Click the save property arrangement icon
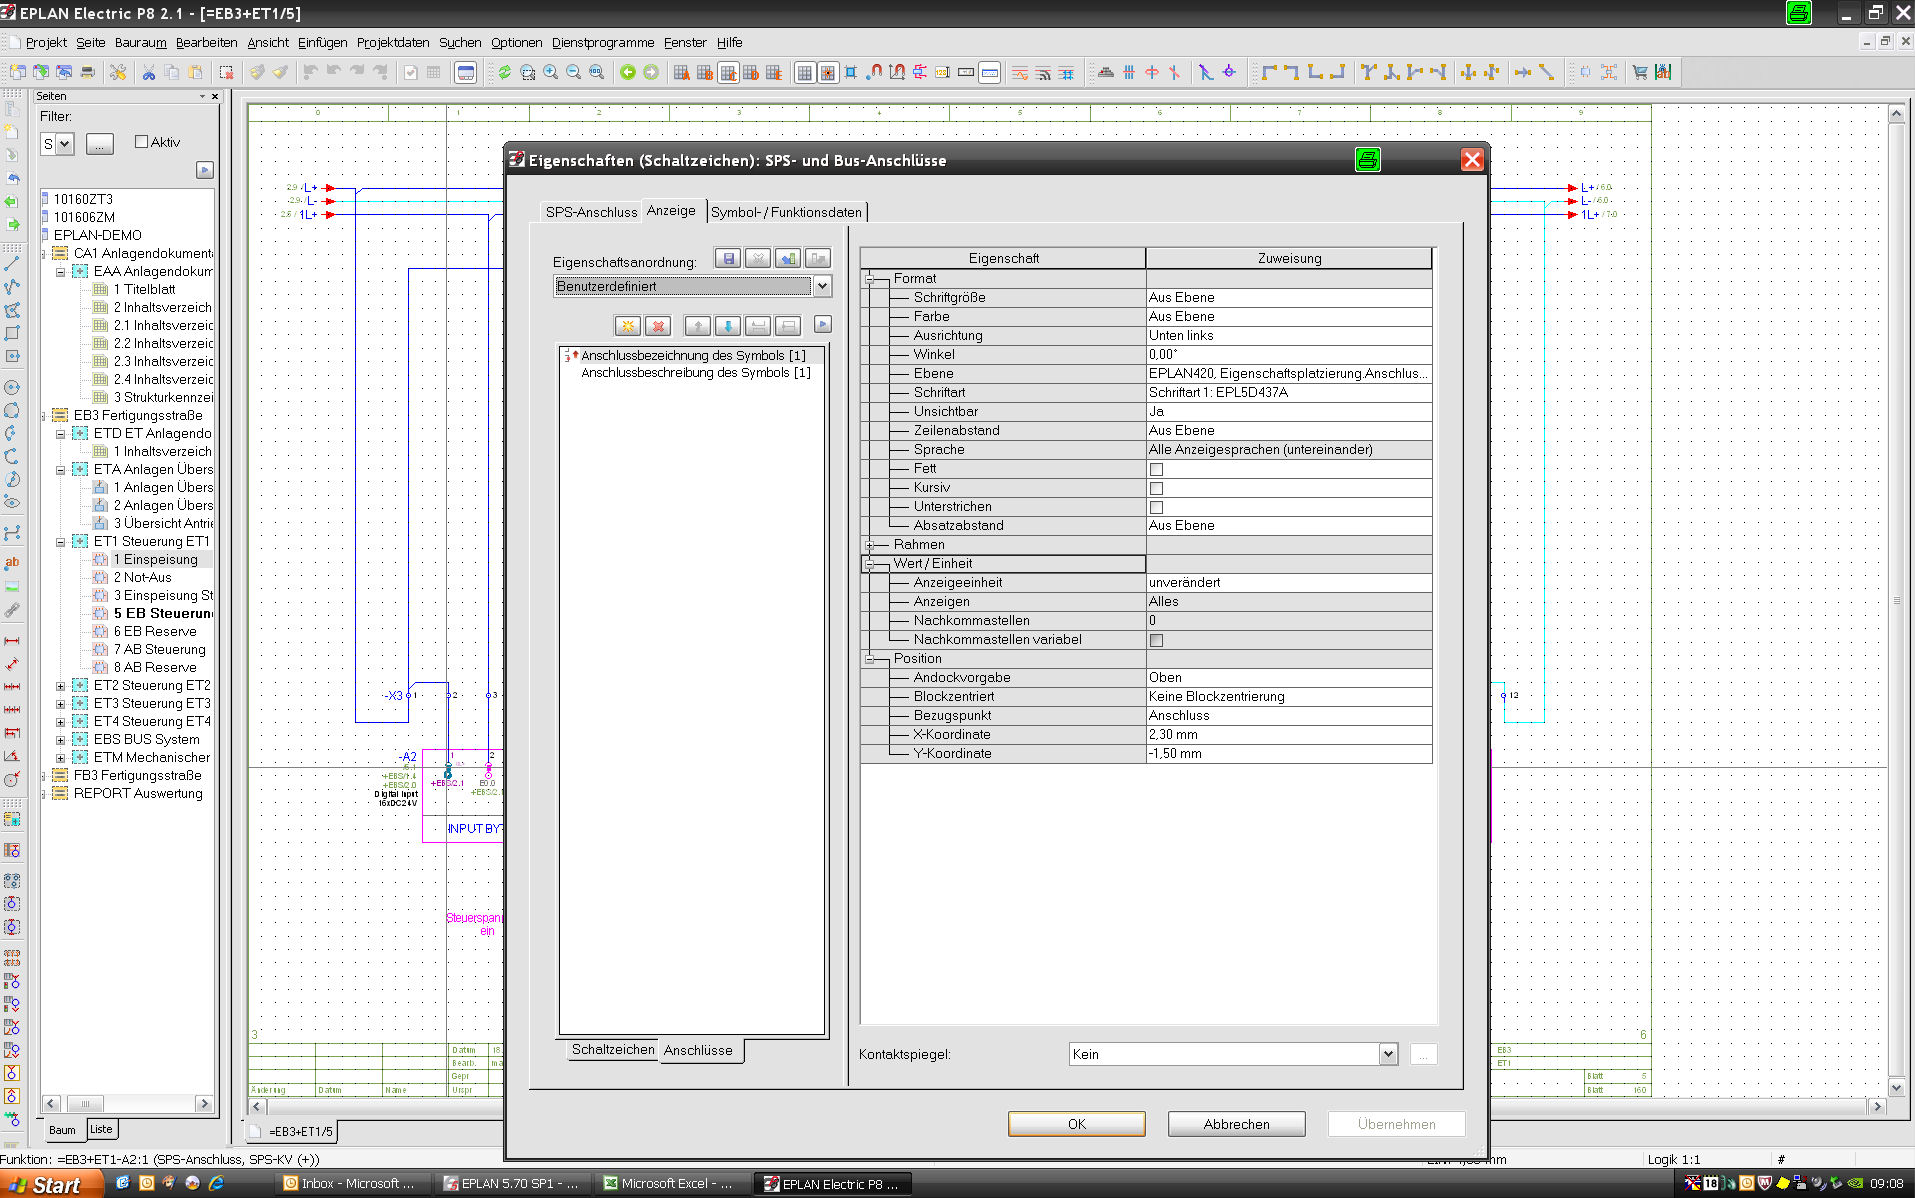This screenshot has width=1915, height=1198. click(x=728, y=259)
